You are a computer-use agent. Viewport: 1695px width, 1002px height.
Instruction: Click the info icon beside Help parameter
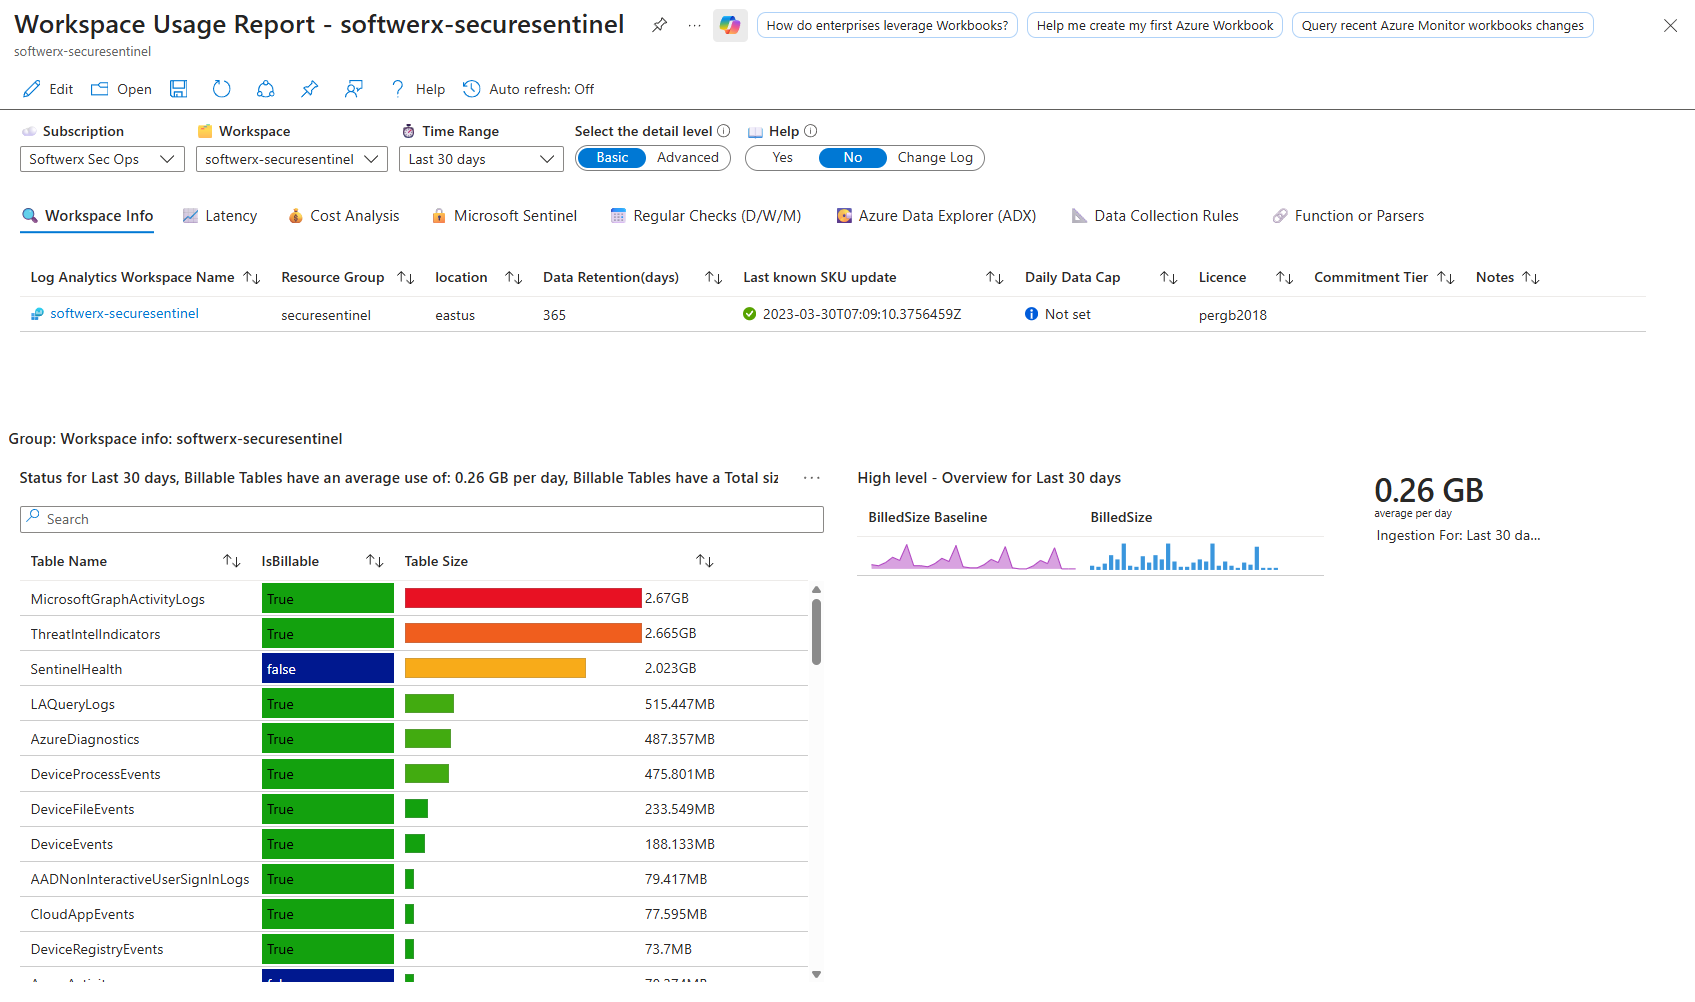pos(811,131)
